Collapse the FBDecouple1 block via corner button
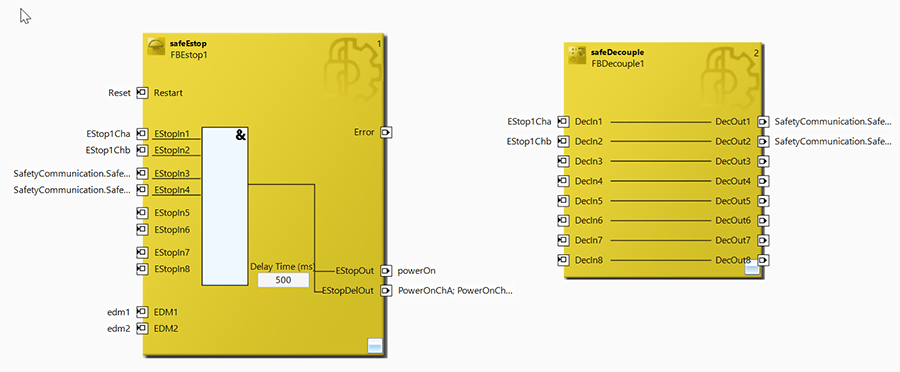The width and height of the screenshot is (900, 372). pos(752,269)
